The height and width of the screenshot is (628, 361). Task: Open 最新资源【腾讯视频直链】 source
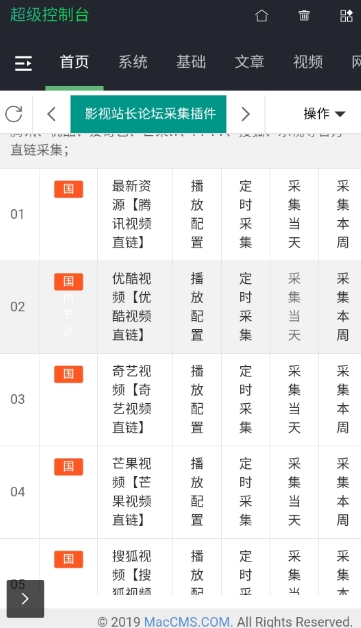point(132,214)
